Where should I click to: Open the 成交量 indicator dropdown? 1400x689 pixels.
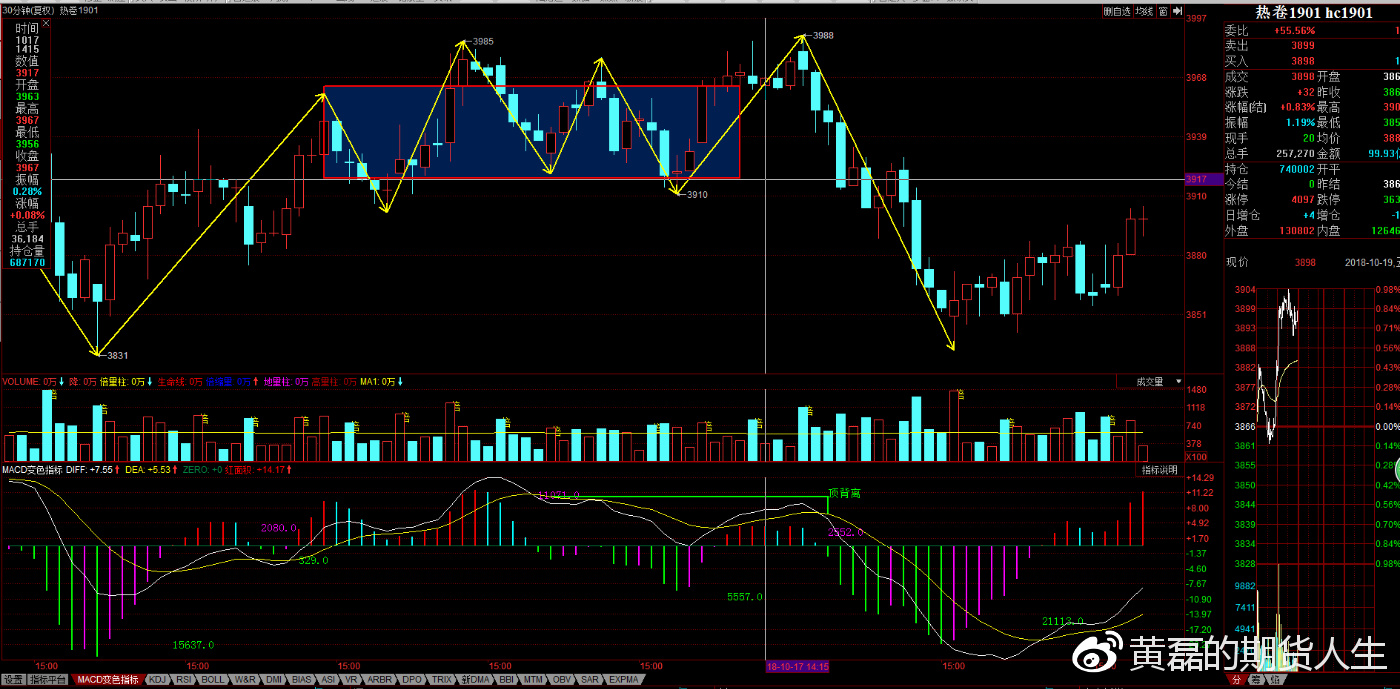1152,381
